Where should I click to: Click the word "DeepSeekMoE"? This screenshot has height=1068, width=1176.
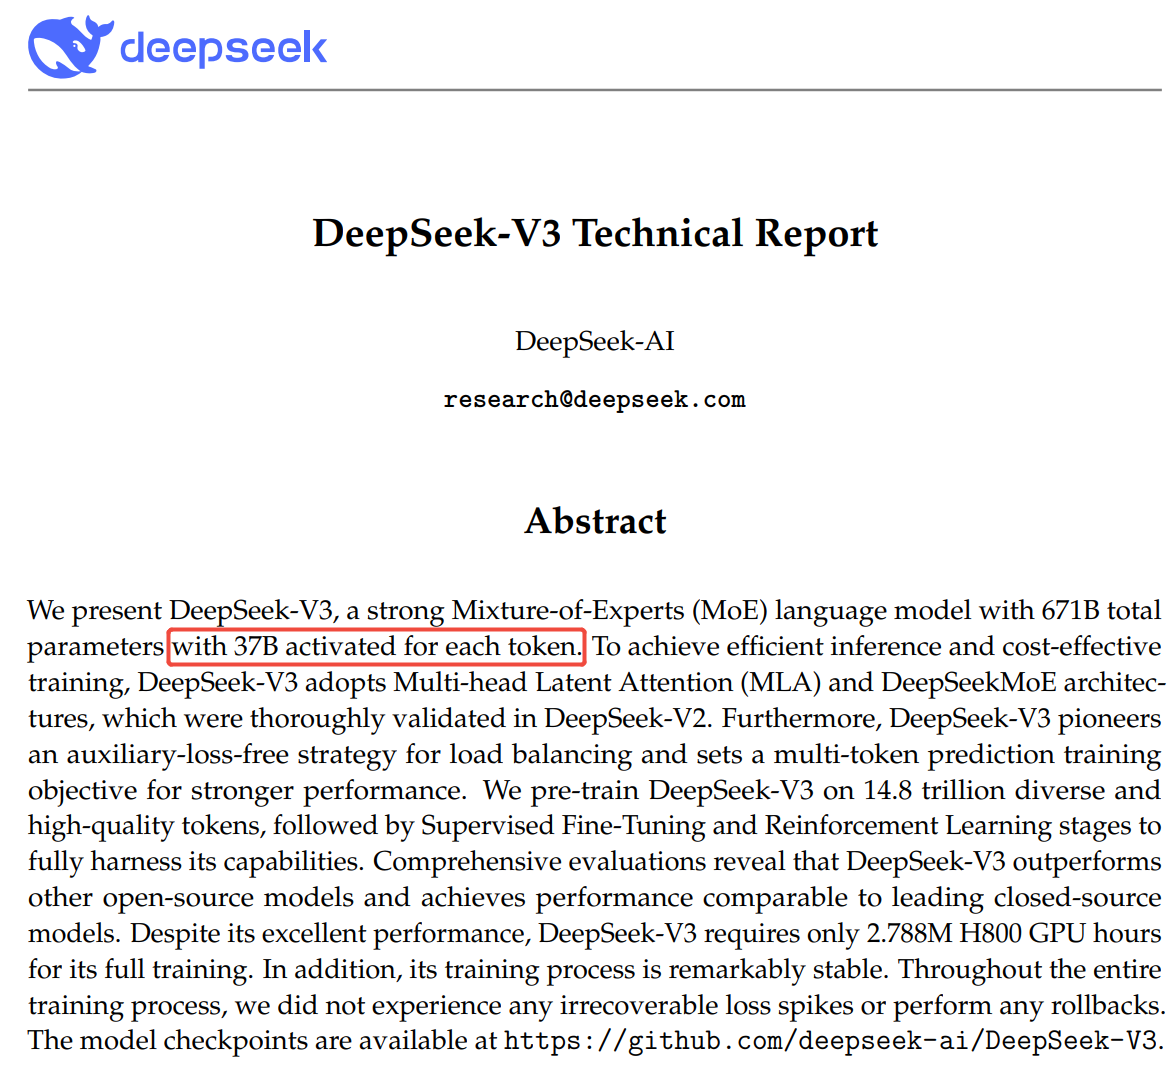pos(968,682)
